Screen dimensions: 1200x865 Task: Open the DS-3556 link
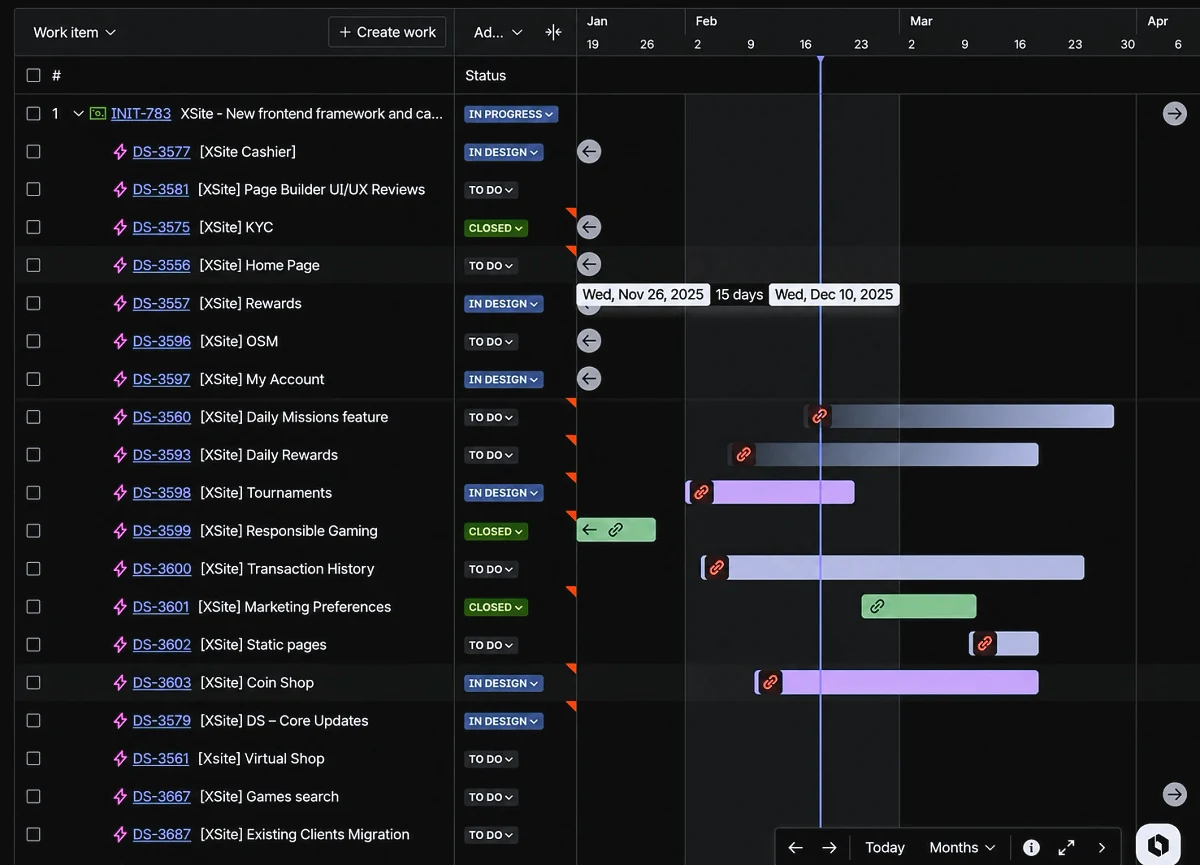pos(161,265)
